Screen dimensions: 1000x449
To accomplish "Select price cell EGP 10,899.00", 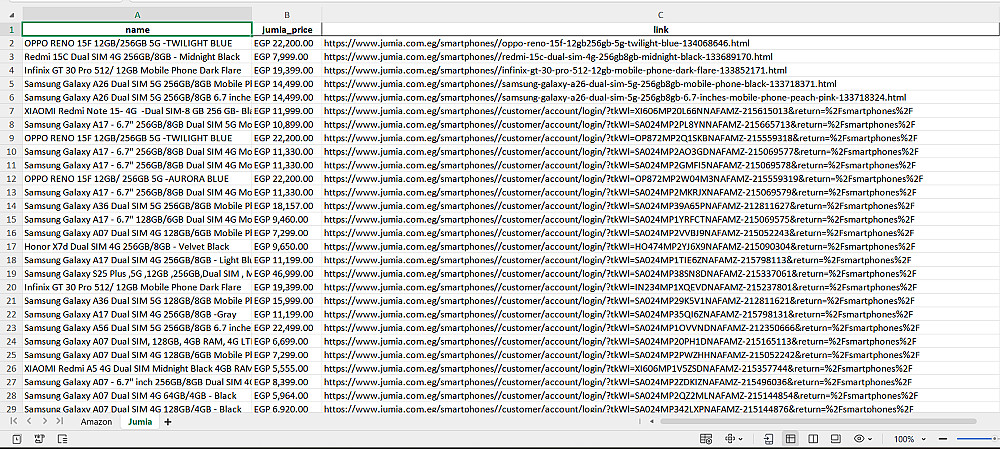I will (287, 124).
